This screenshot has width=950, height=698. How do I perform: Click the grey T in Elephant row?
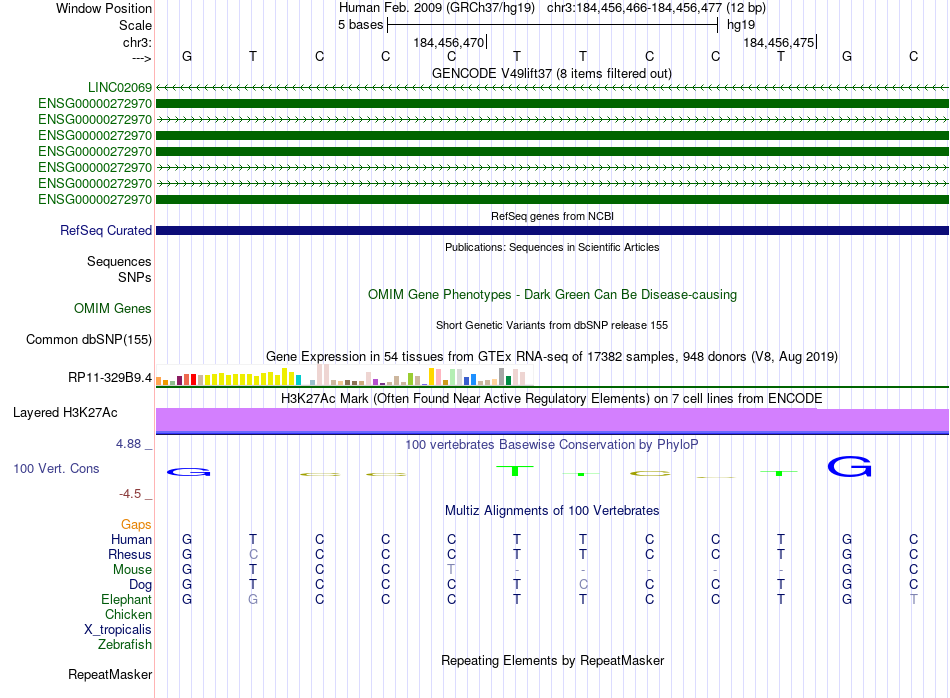coord(914,599)
